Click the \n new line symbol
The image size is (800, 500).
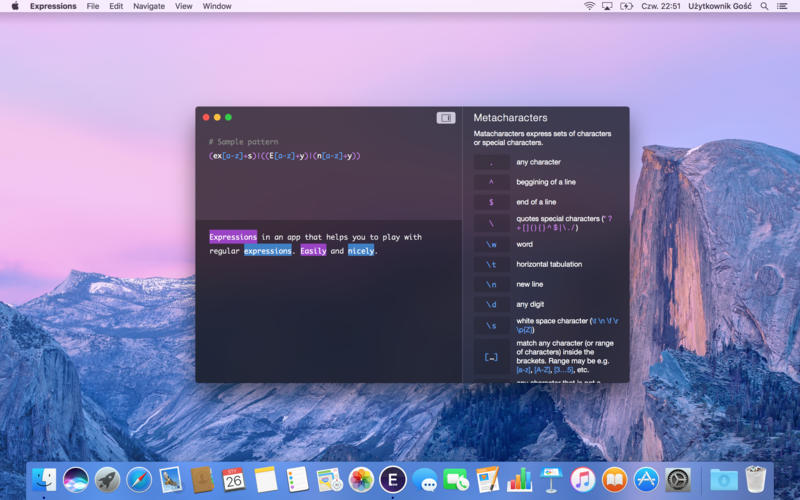(491, 284)
